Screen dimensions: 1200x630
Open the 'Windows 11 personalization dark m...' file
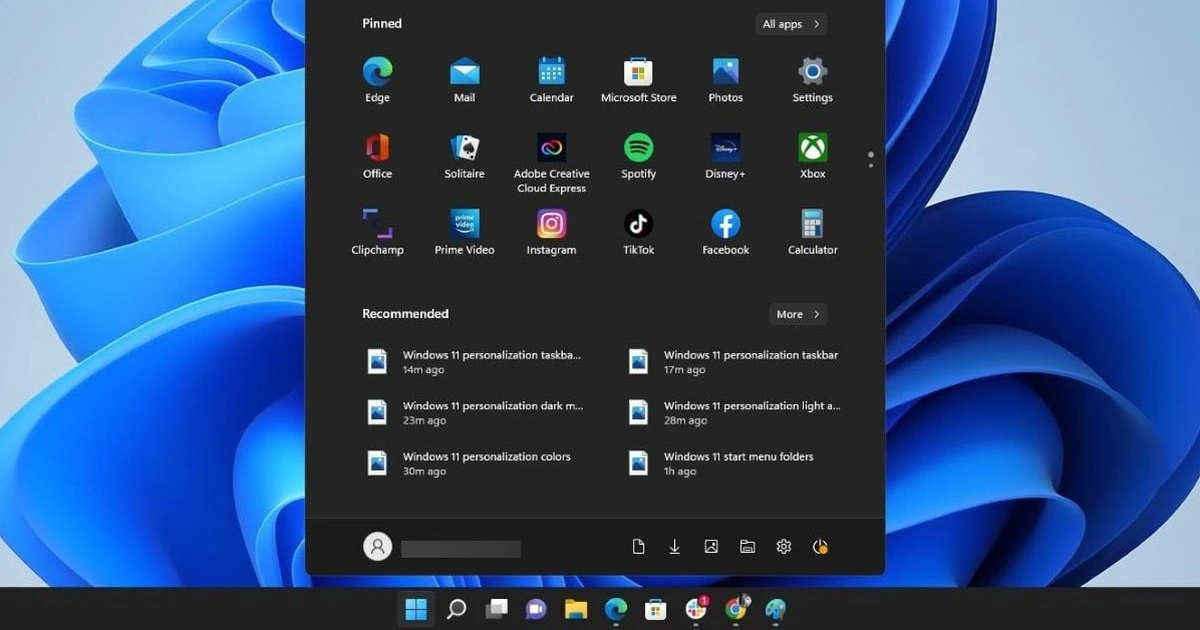point(474,413)
